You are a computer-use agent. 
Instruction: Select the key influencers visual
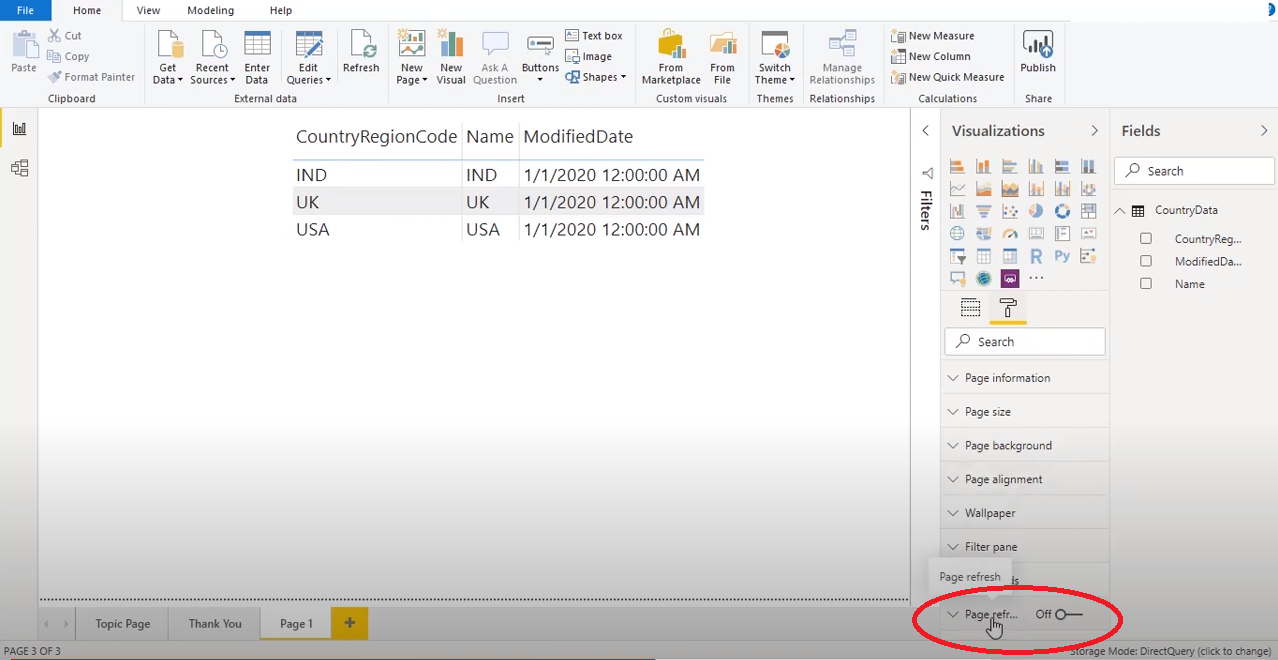(1088, 256)
